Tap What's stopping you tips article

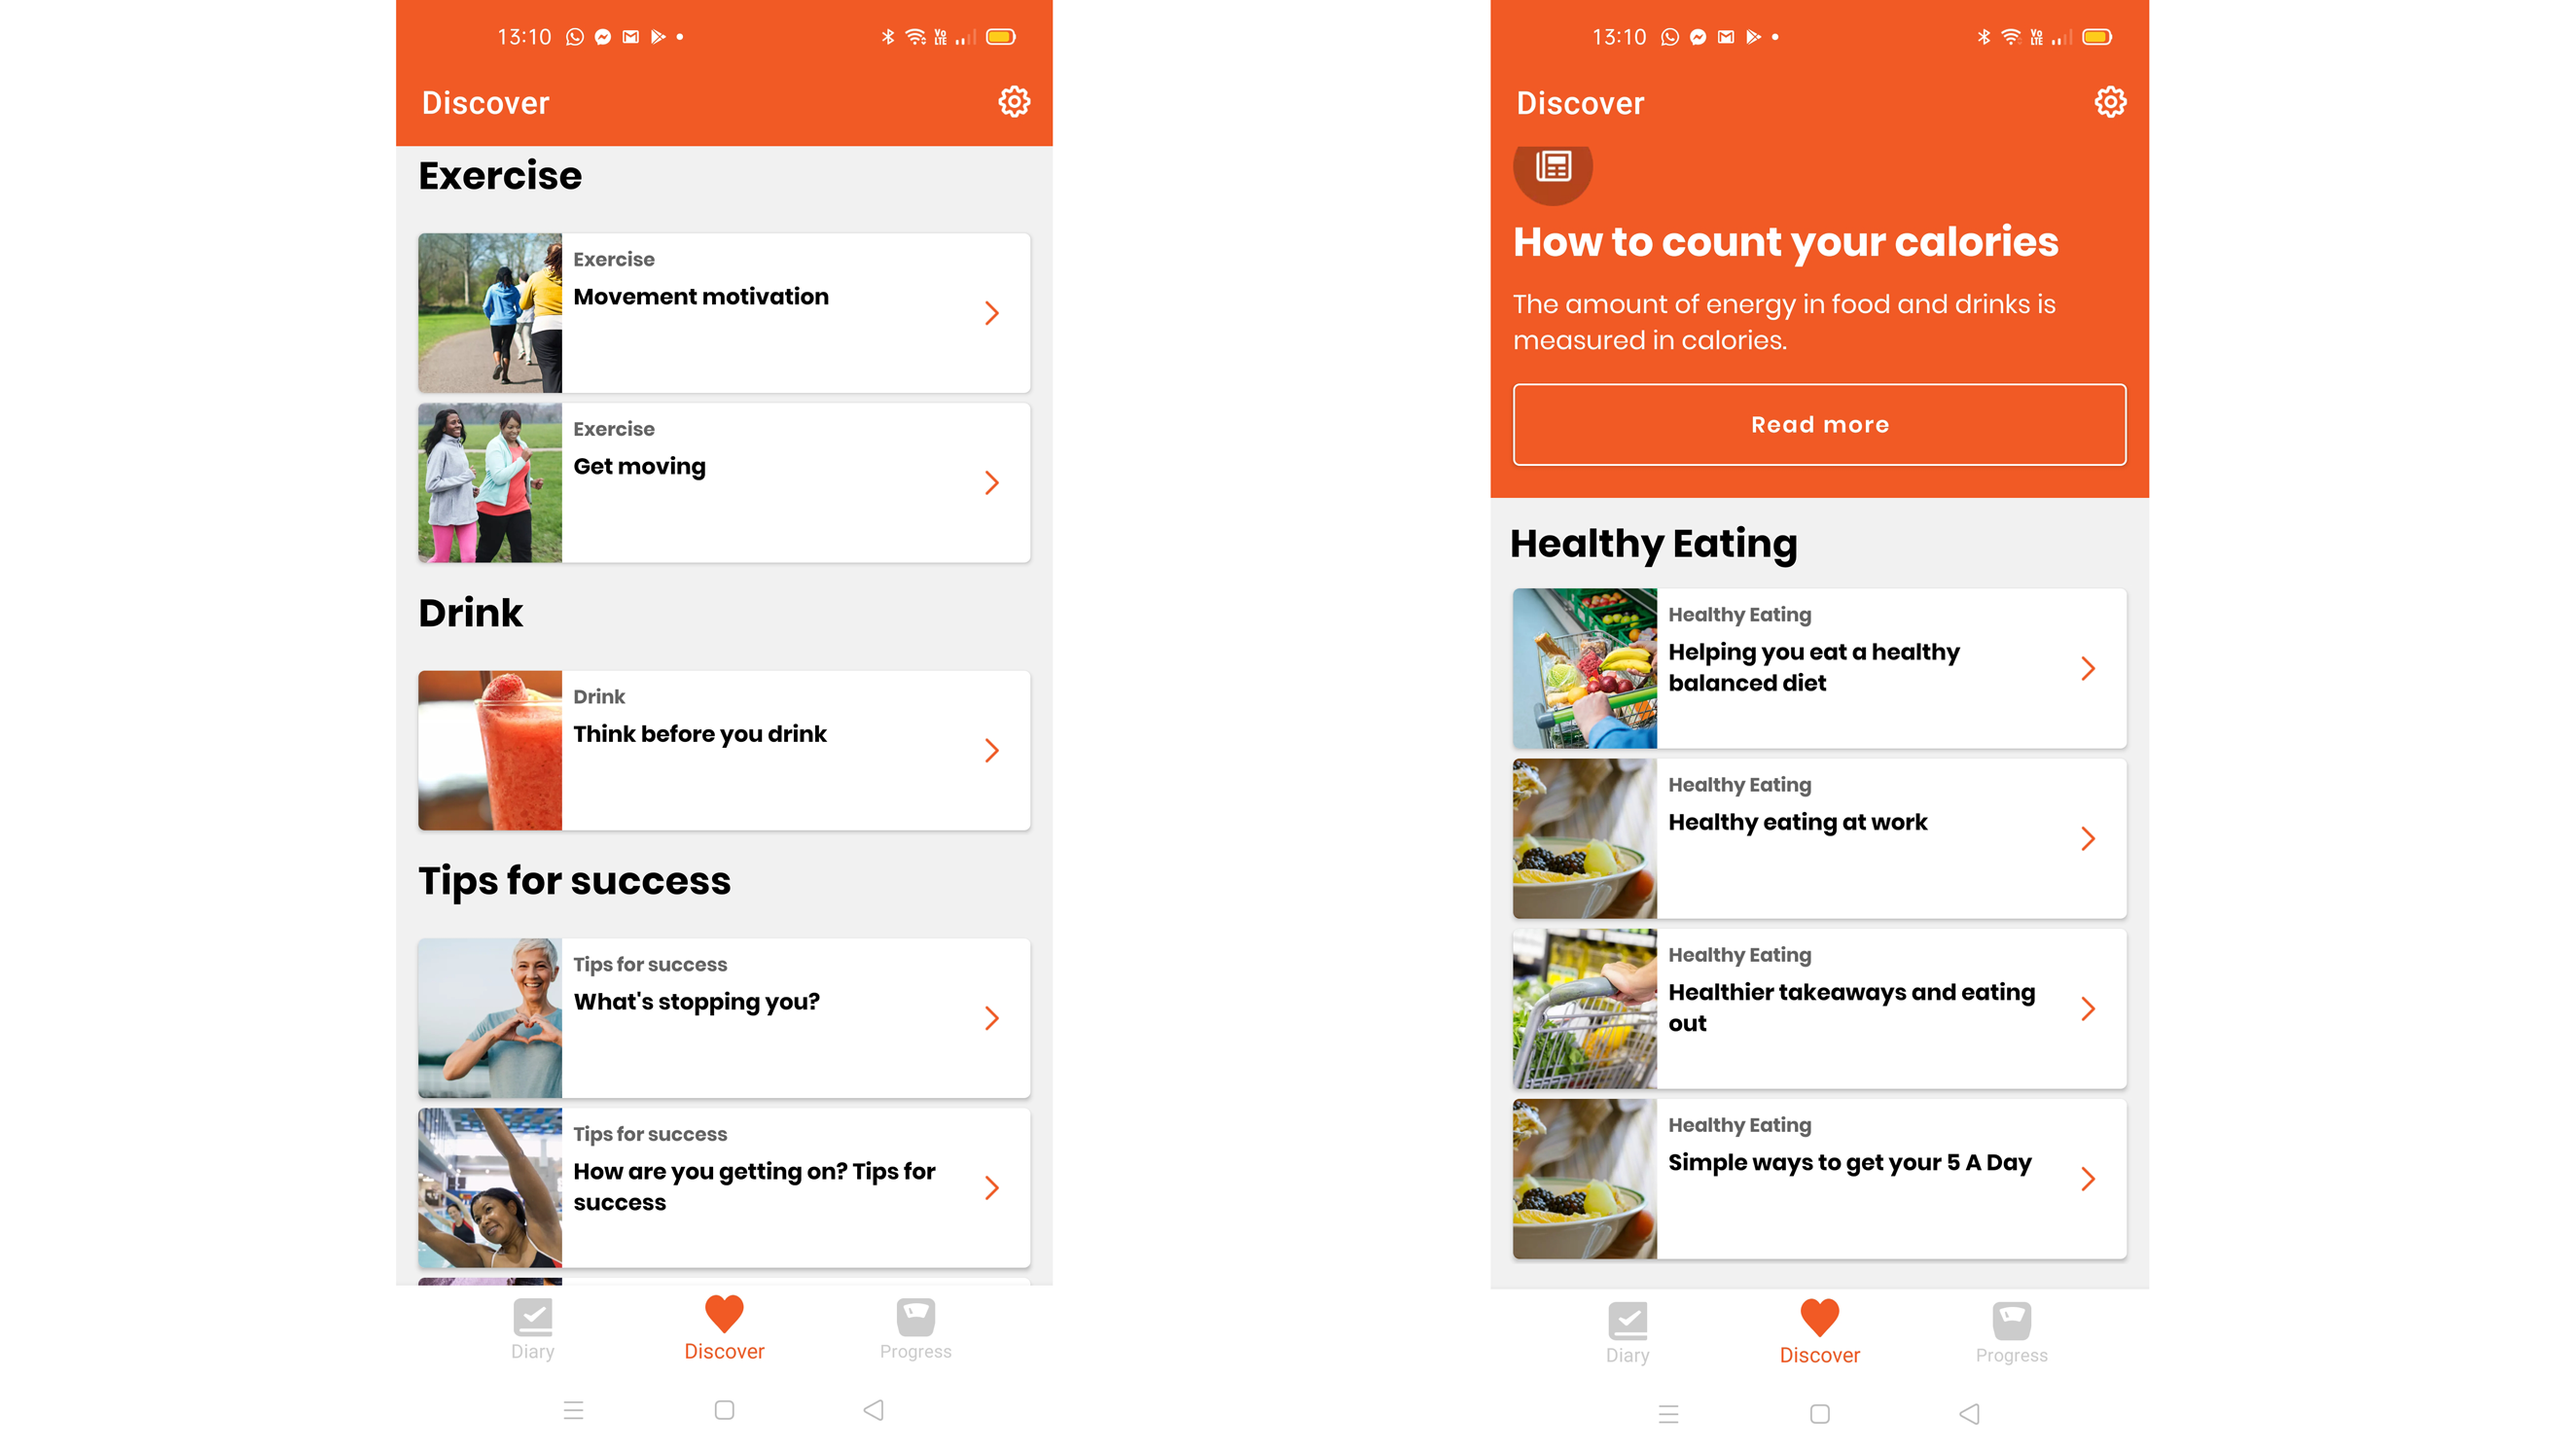(724, 1017)
